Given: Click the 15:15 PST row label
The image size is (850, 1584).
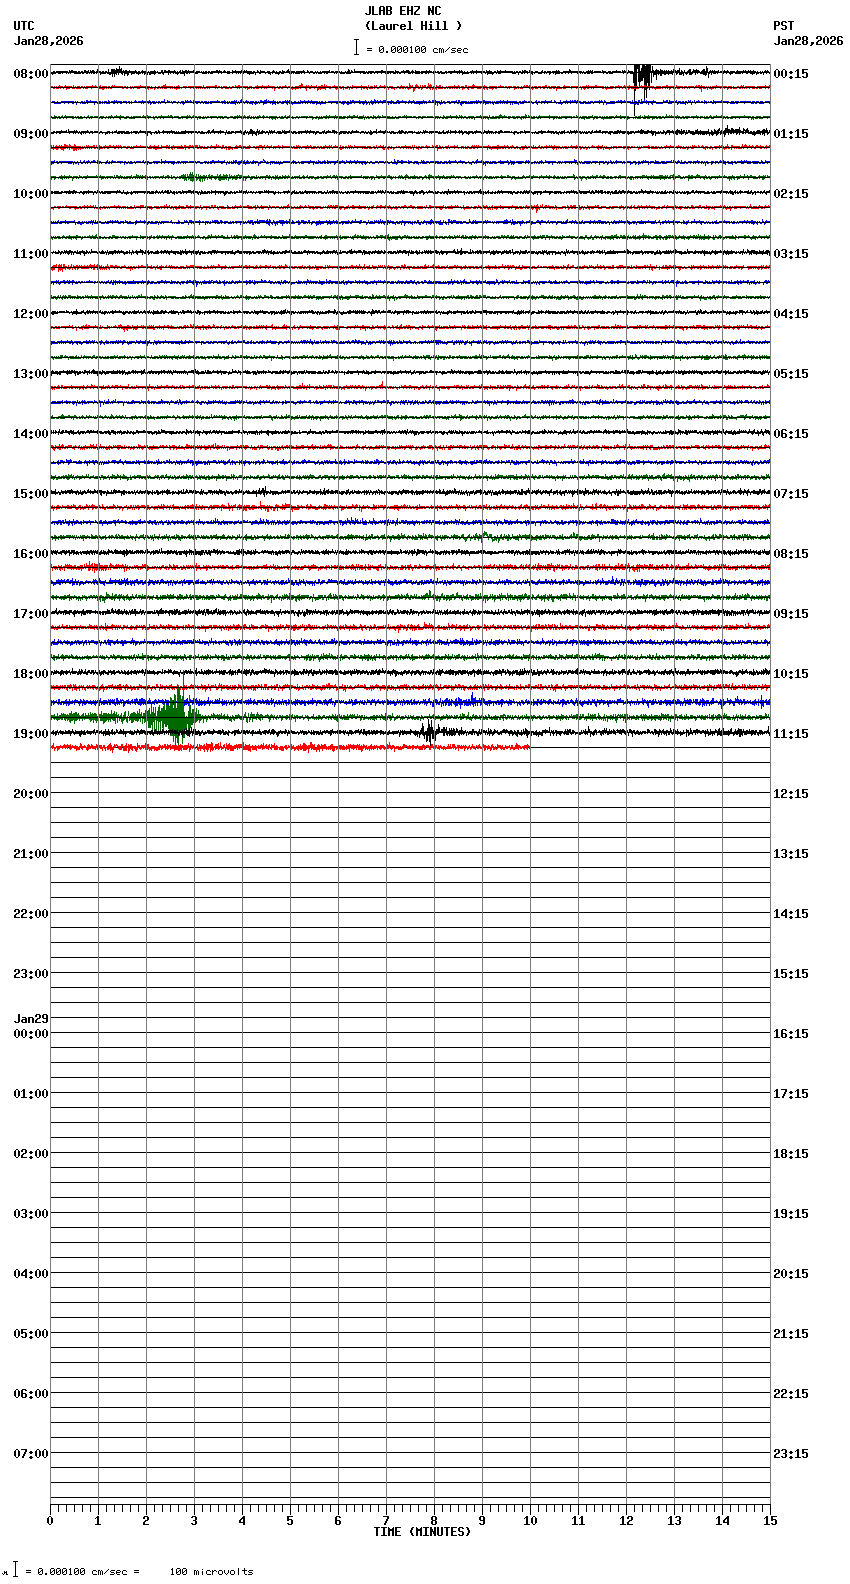Looking at the screenshot, I should pyautogui.click(x=791, y=974).
